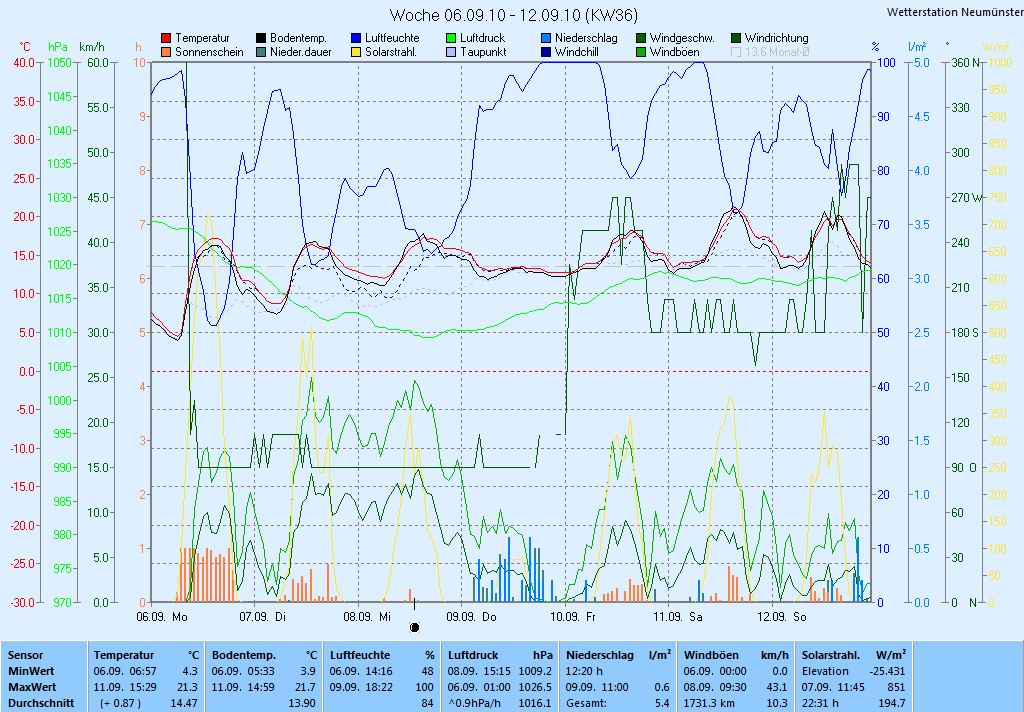Click the green Luftdruck legend square
This screenshot has width=1024, height=712.
tap(451, 38)
